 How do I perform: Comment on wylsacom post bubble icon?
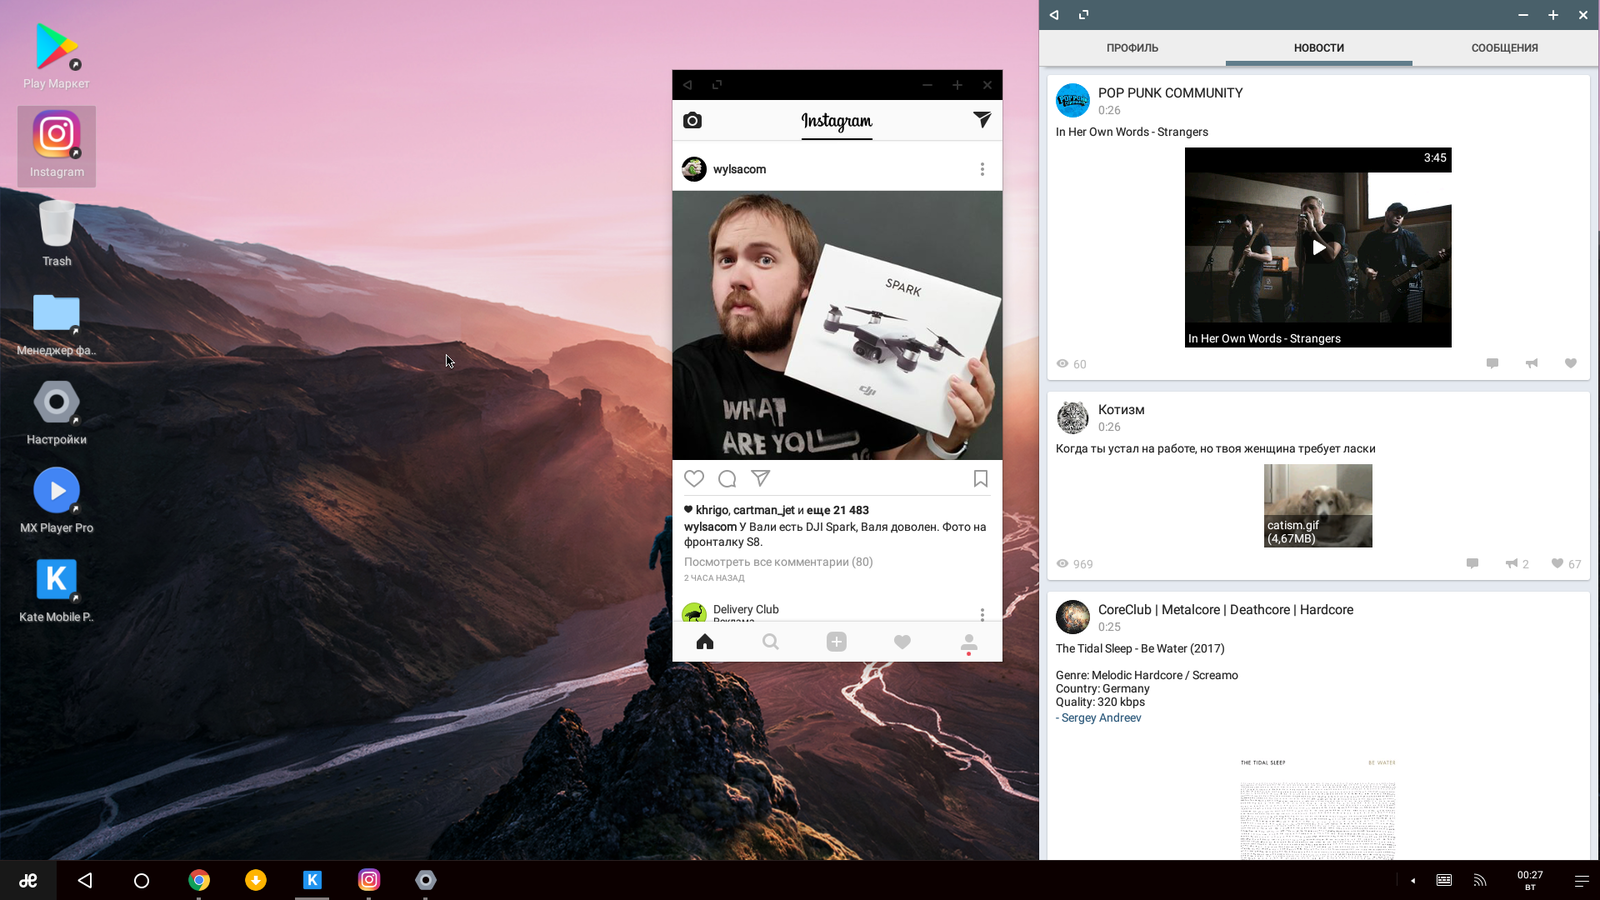coord(727,478)
